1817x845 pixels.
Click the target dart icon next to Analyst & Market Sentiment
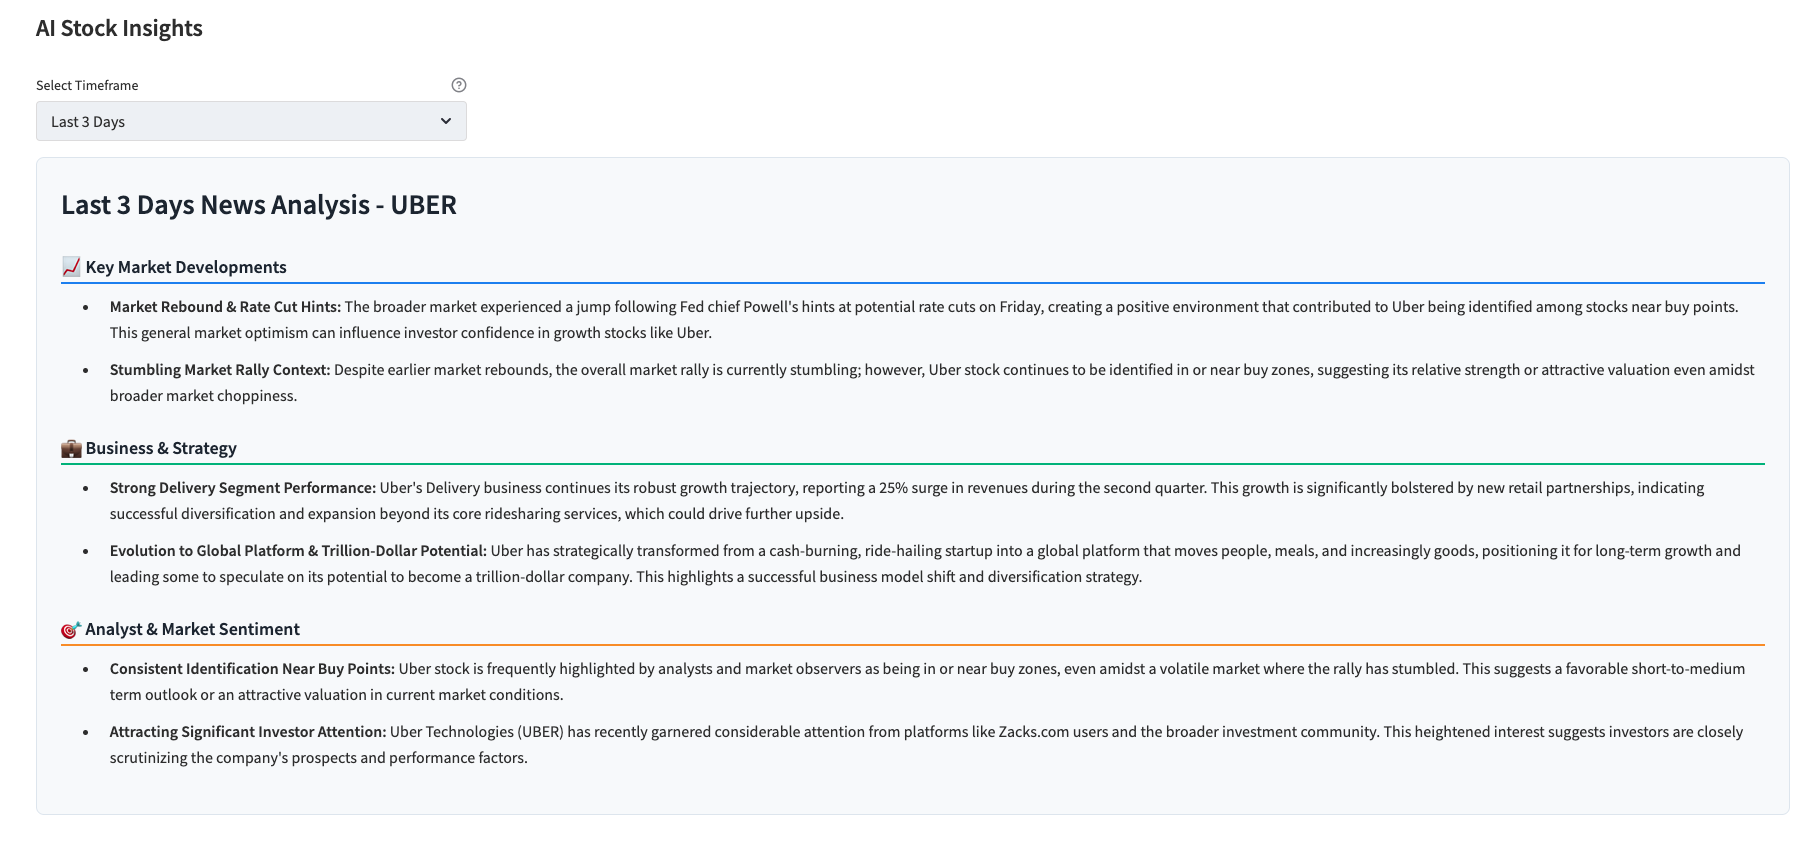coord(71,629)
